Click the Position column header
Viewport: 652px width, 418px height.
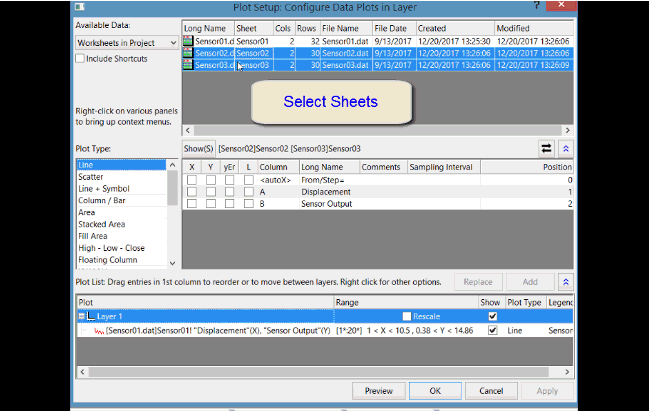click(527, 167)
